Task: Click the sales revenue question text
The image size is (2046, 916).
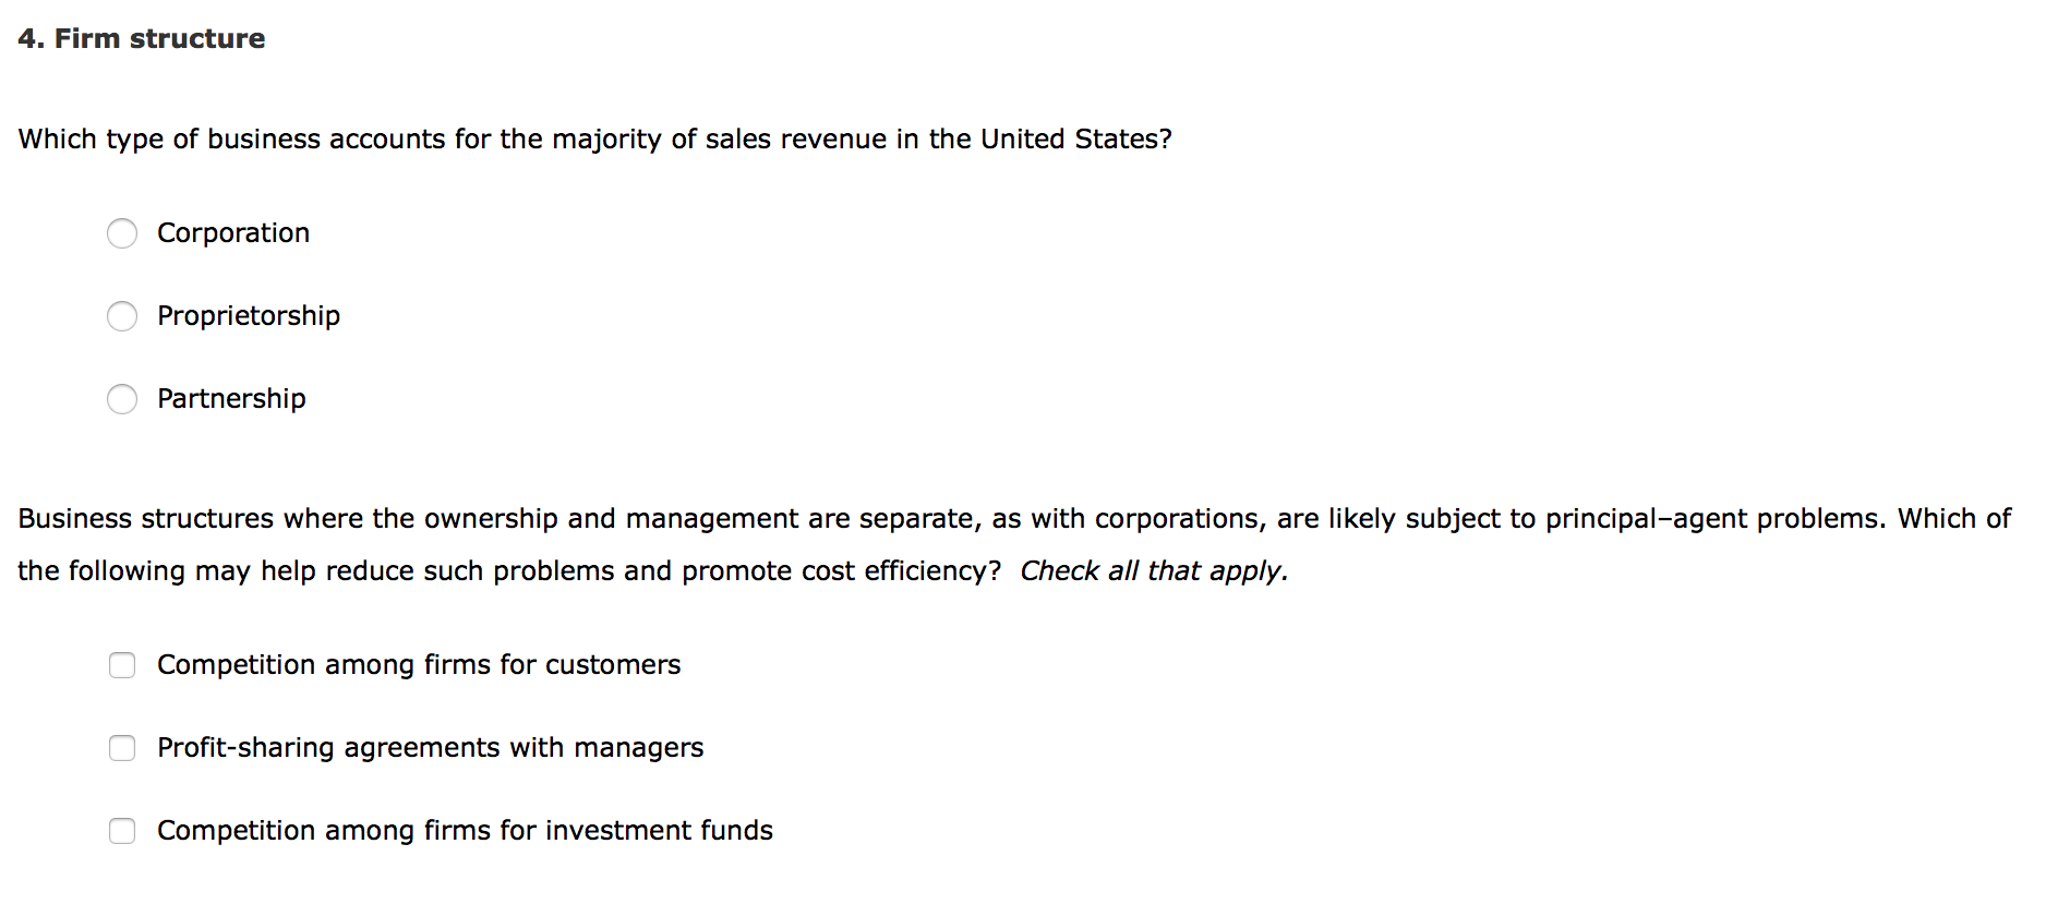Action: (x=595, y=139)
